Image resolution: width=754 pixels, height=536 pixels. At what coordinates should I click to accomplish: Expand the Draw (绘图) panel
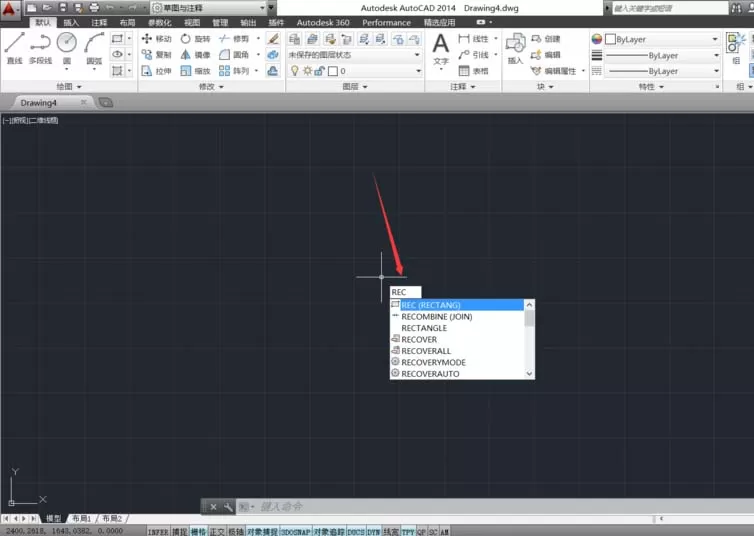tap(69, 87)
